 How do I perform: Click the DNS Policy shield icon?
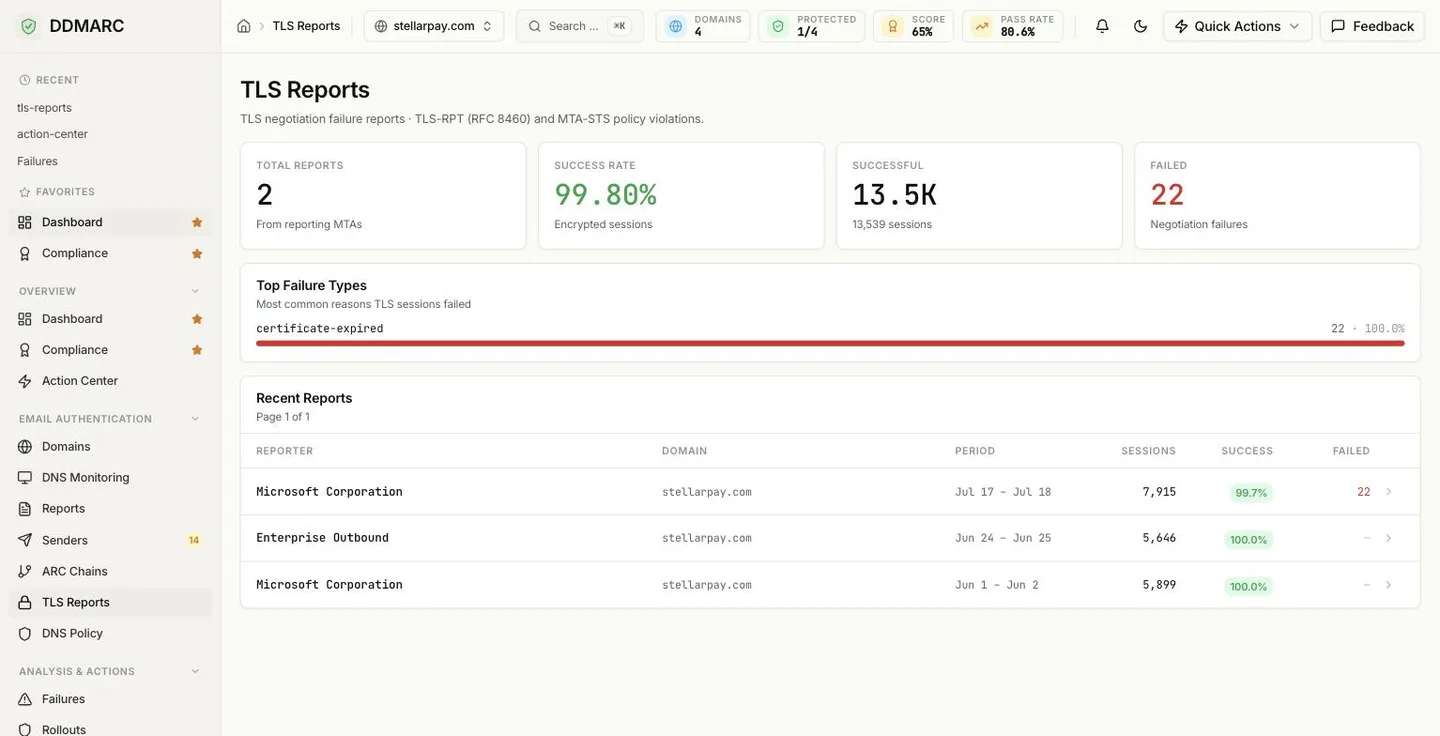25,633
